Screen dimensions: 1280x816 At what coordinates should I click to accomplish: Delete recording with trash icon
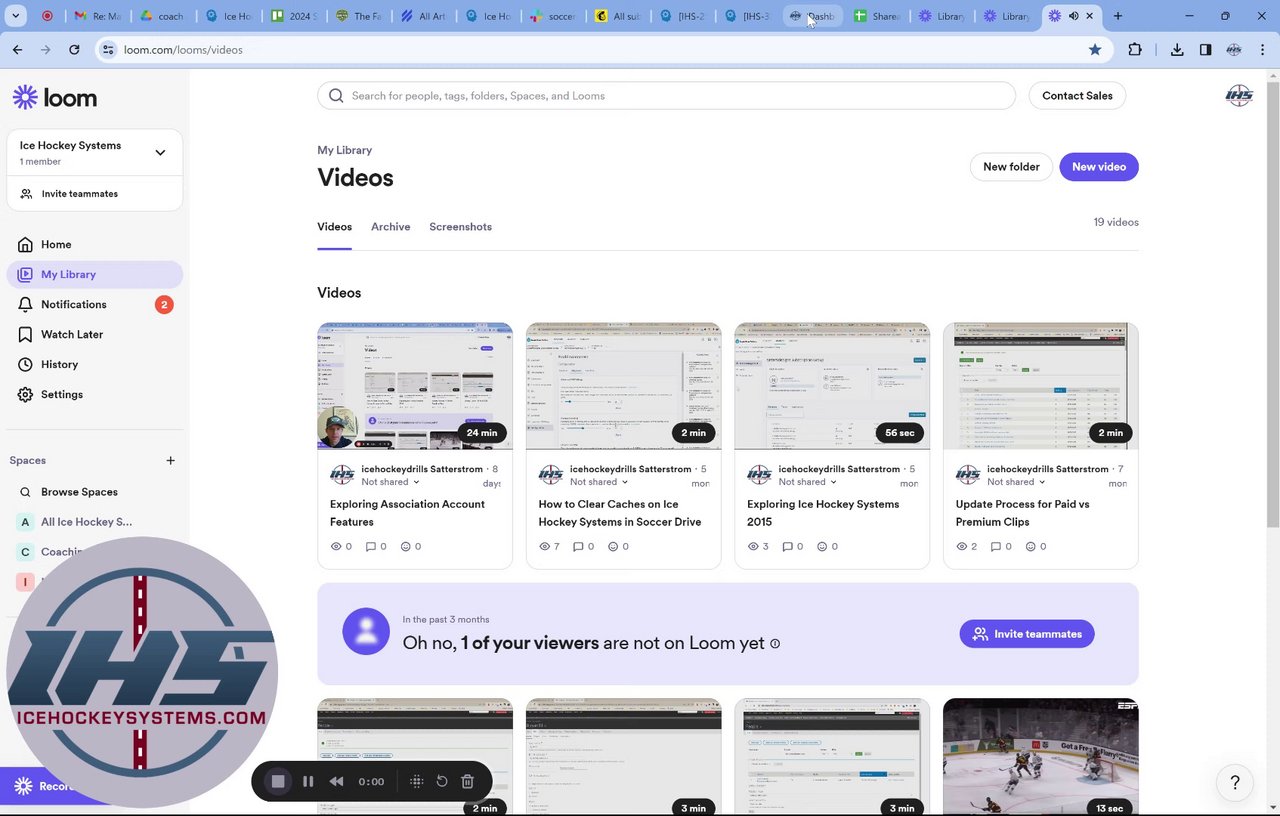click(467, 781)
